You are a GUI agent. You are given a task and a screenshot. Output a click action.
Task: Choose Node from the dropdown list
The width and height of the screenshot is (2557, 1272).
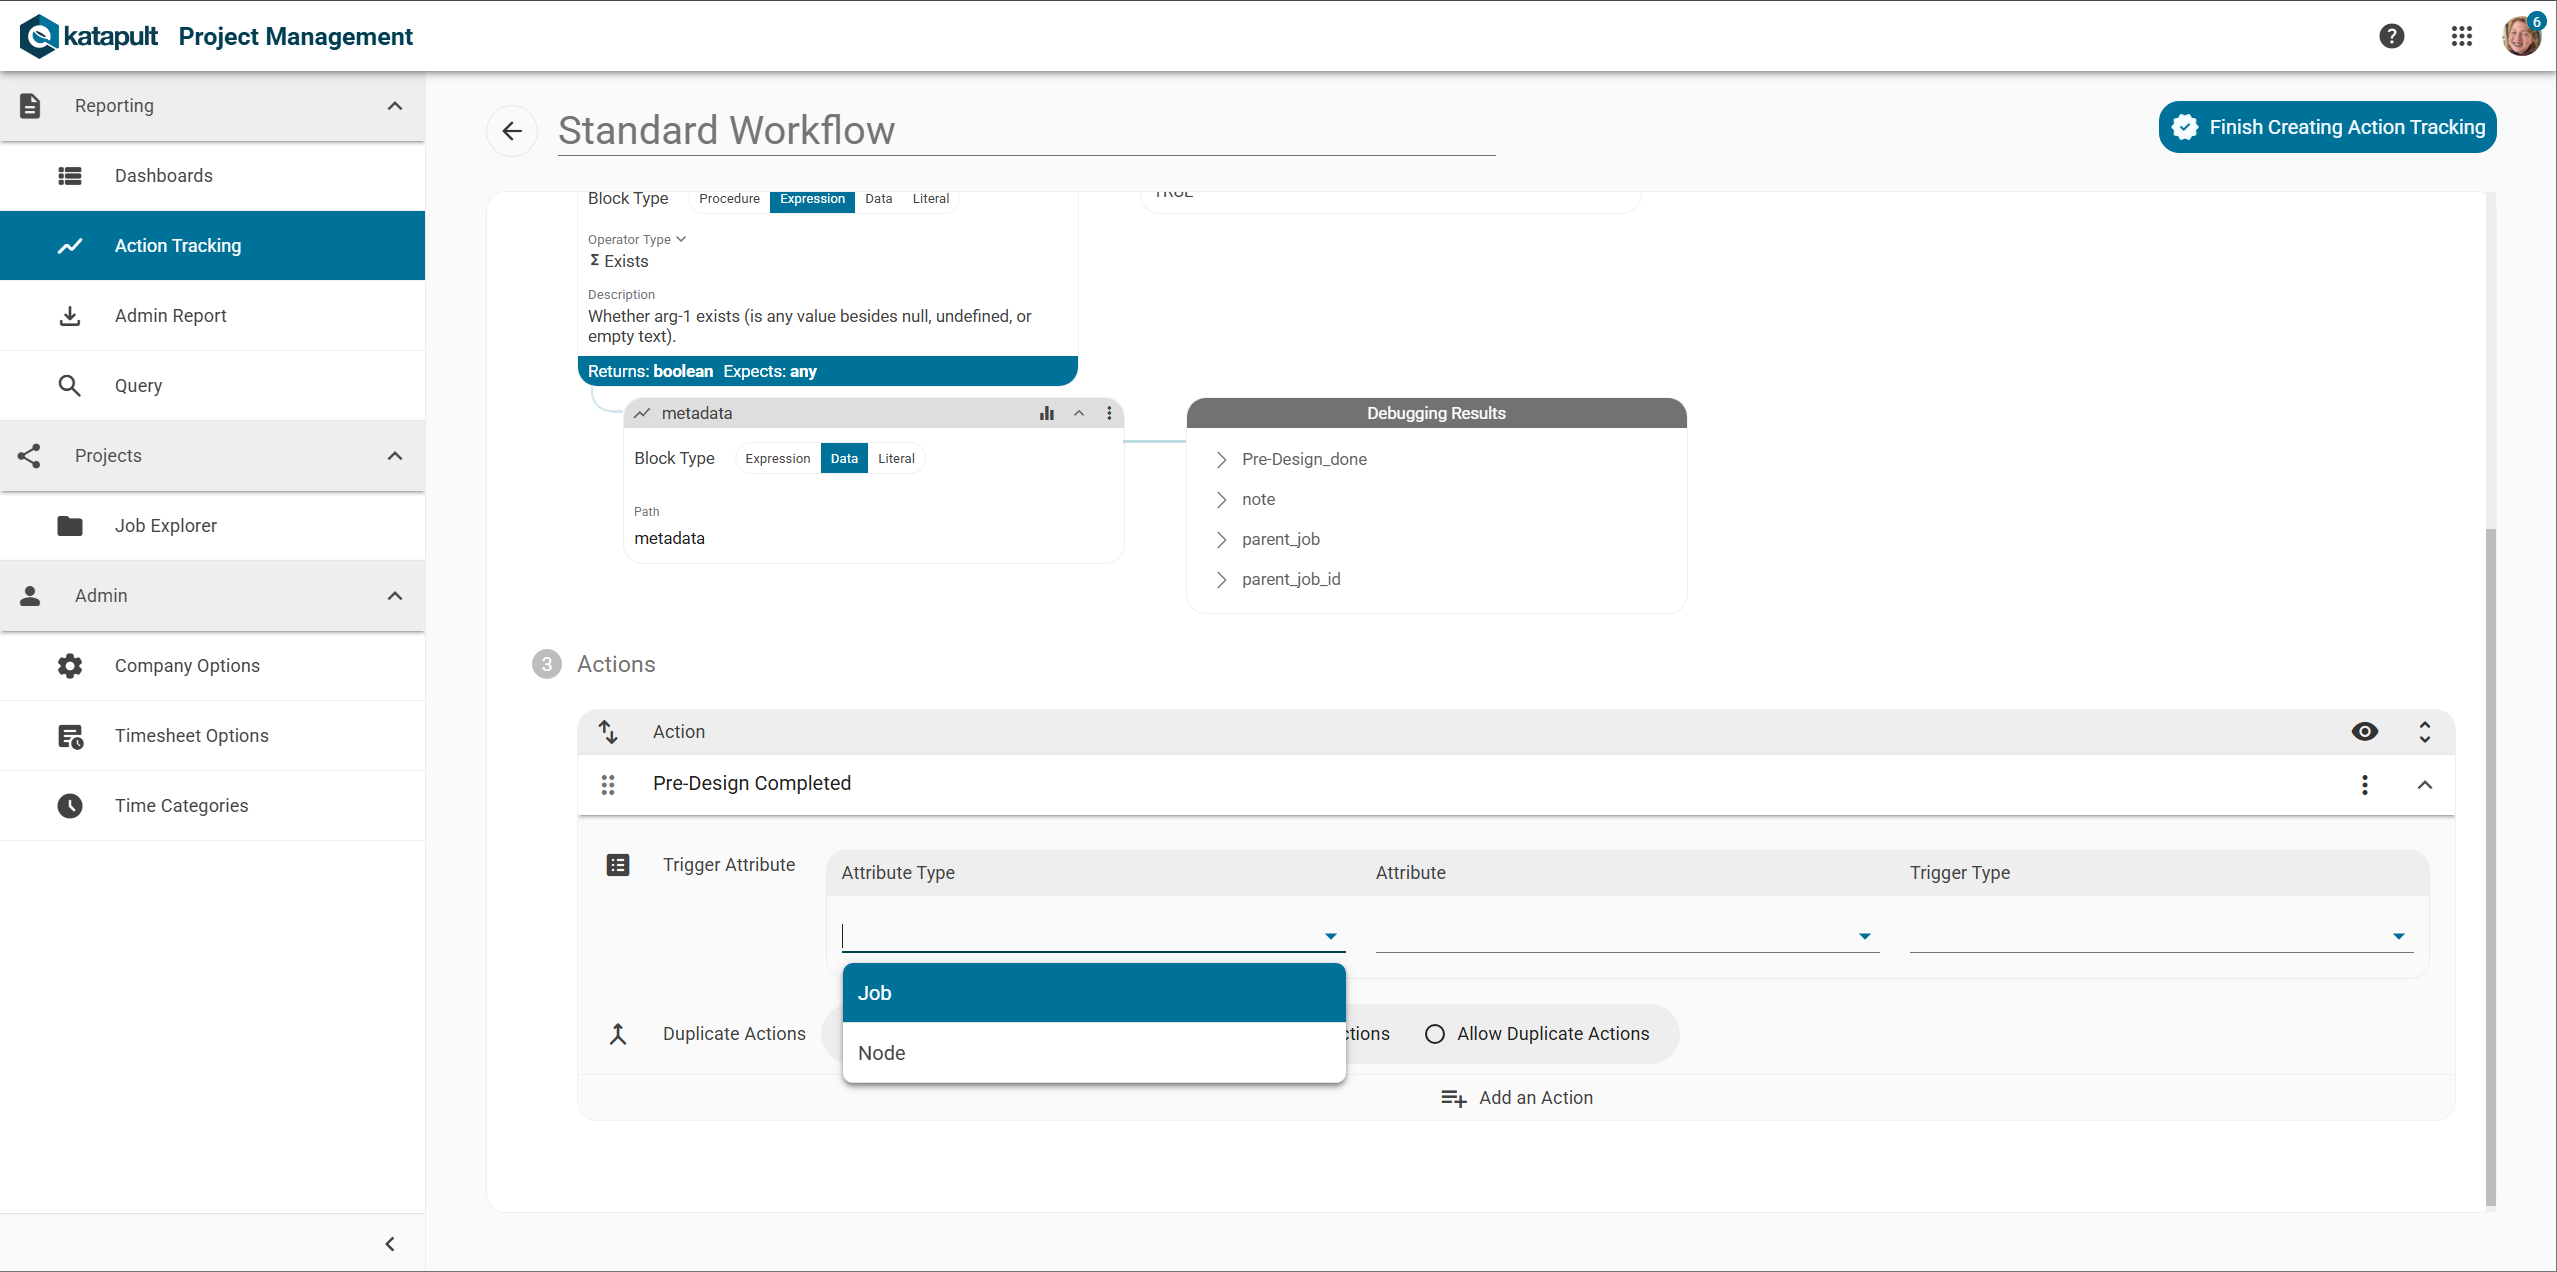coord(1093,1053)
